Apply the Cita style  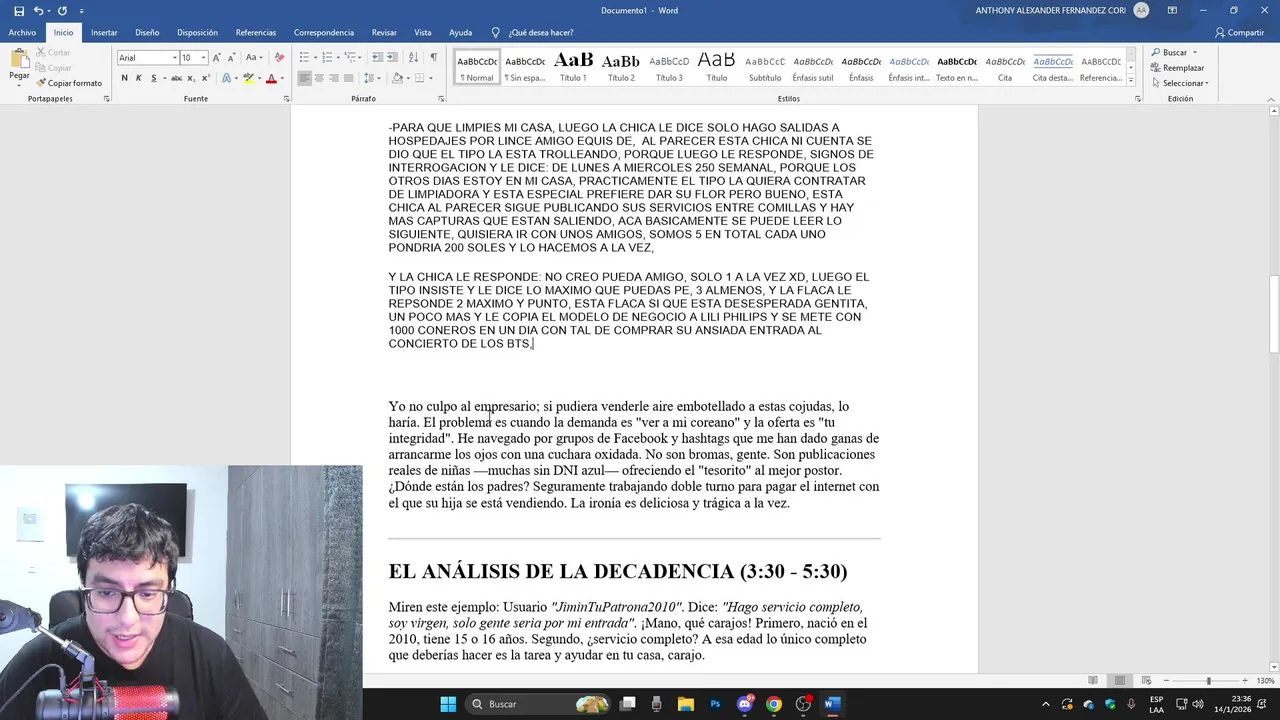[1005, 66]
